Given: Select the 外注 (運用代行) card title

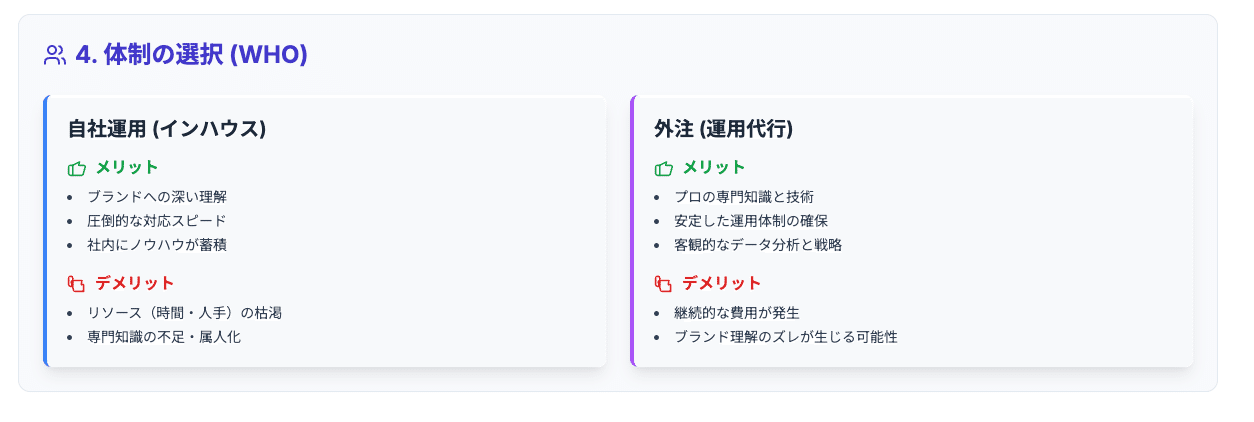Looking at the screenshot, I should click(723, 129).
